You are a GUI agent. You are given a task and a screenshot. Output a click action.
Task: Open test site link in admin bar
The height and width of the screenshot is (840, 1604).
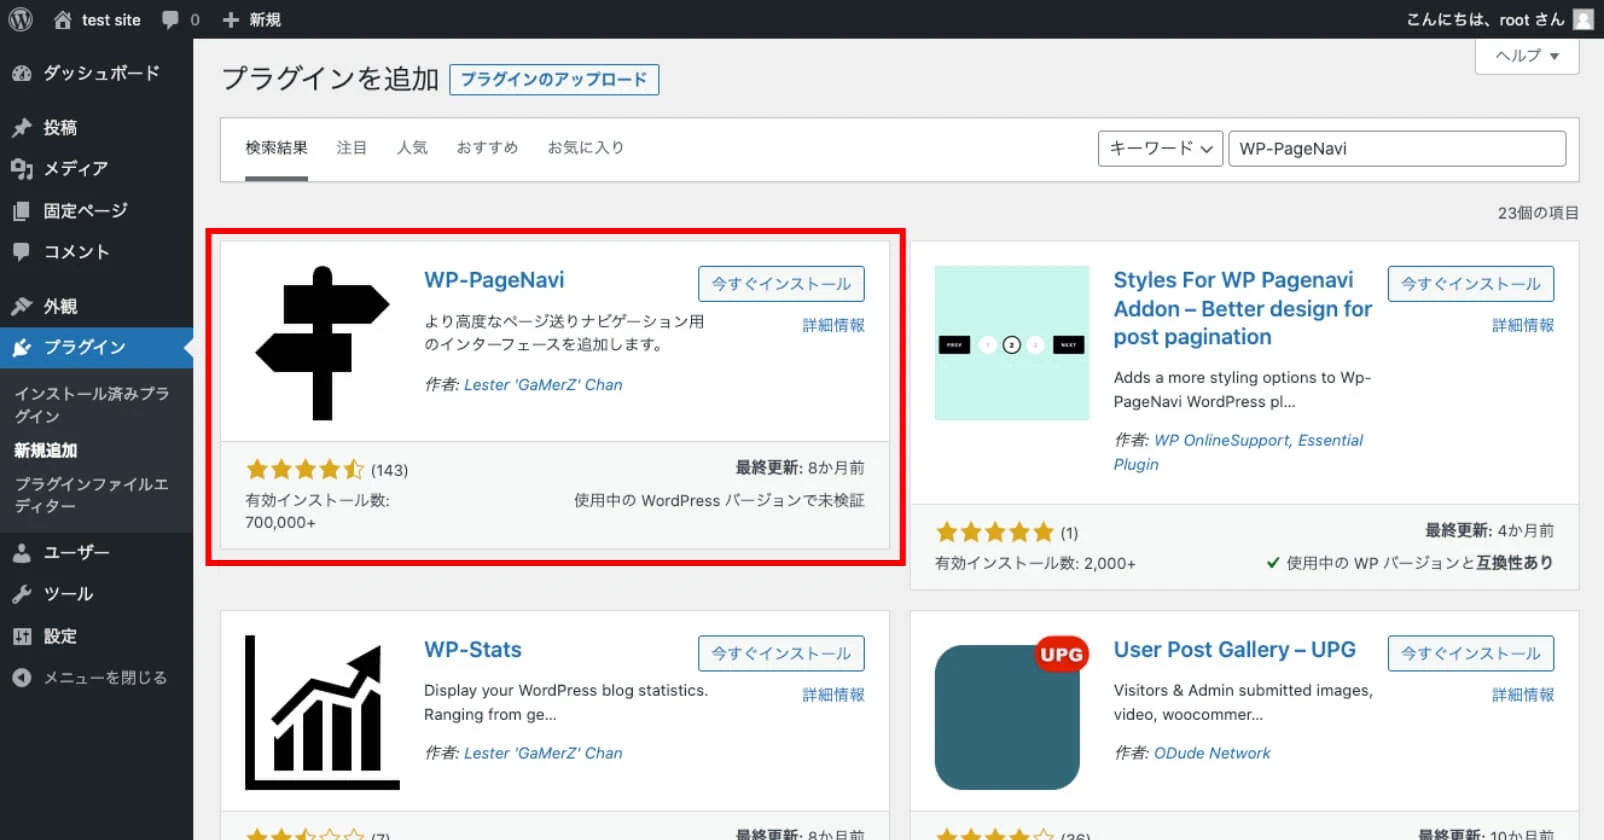click(111, 20)
